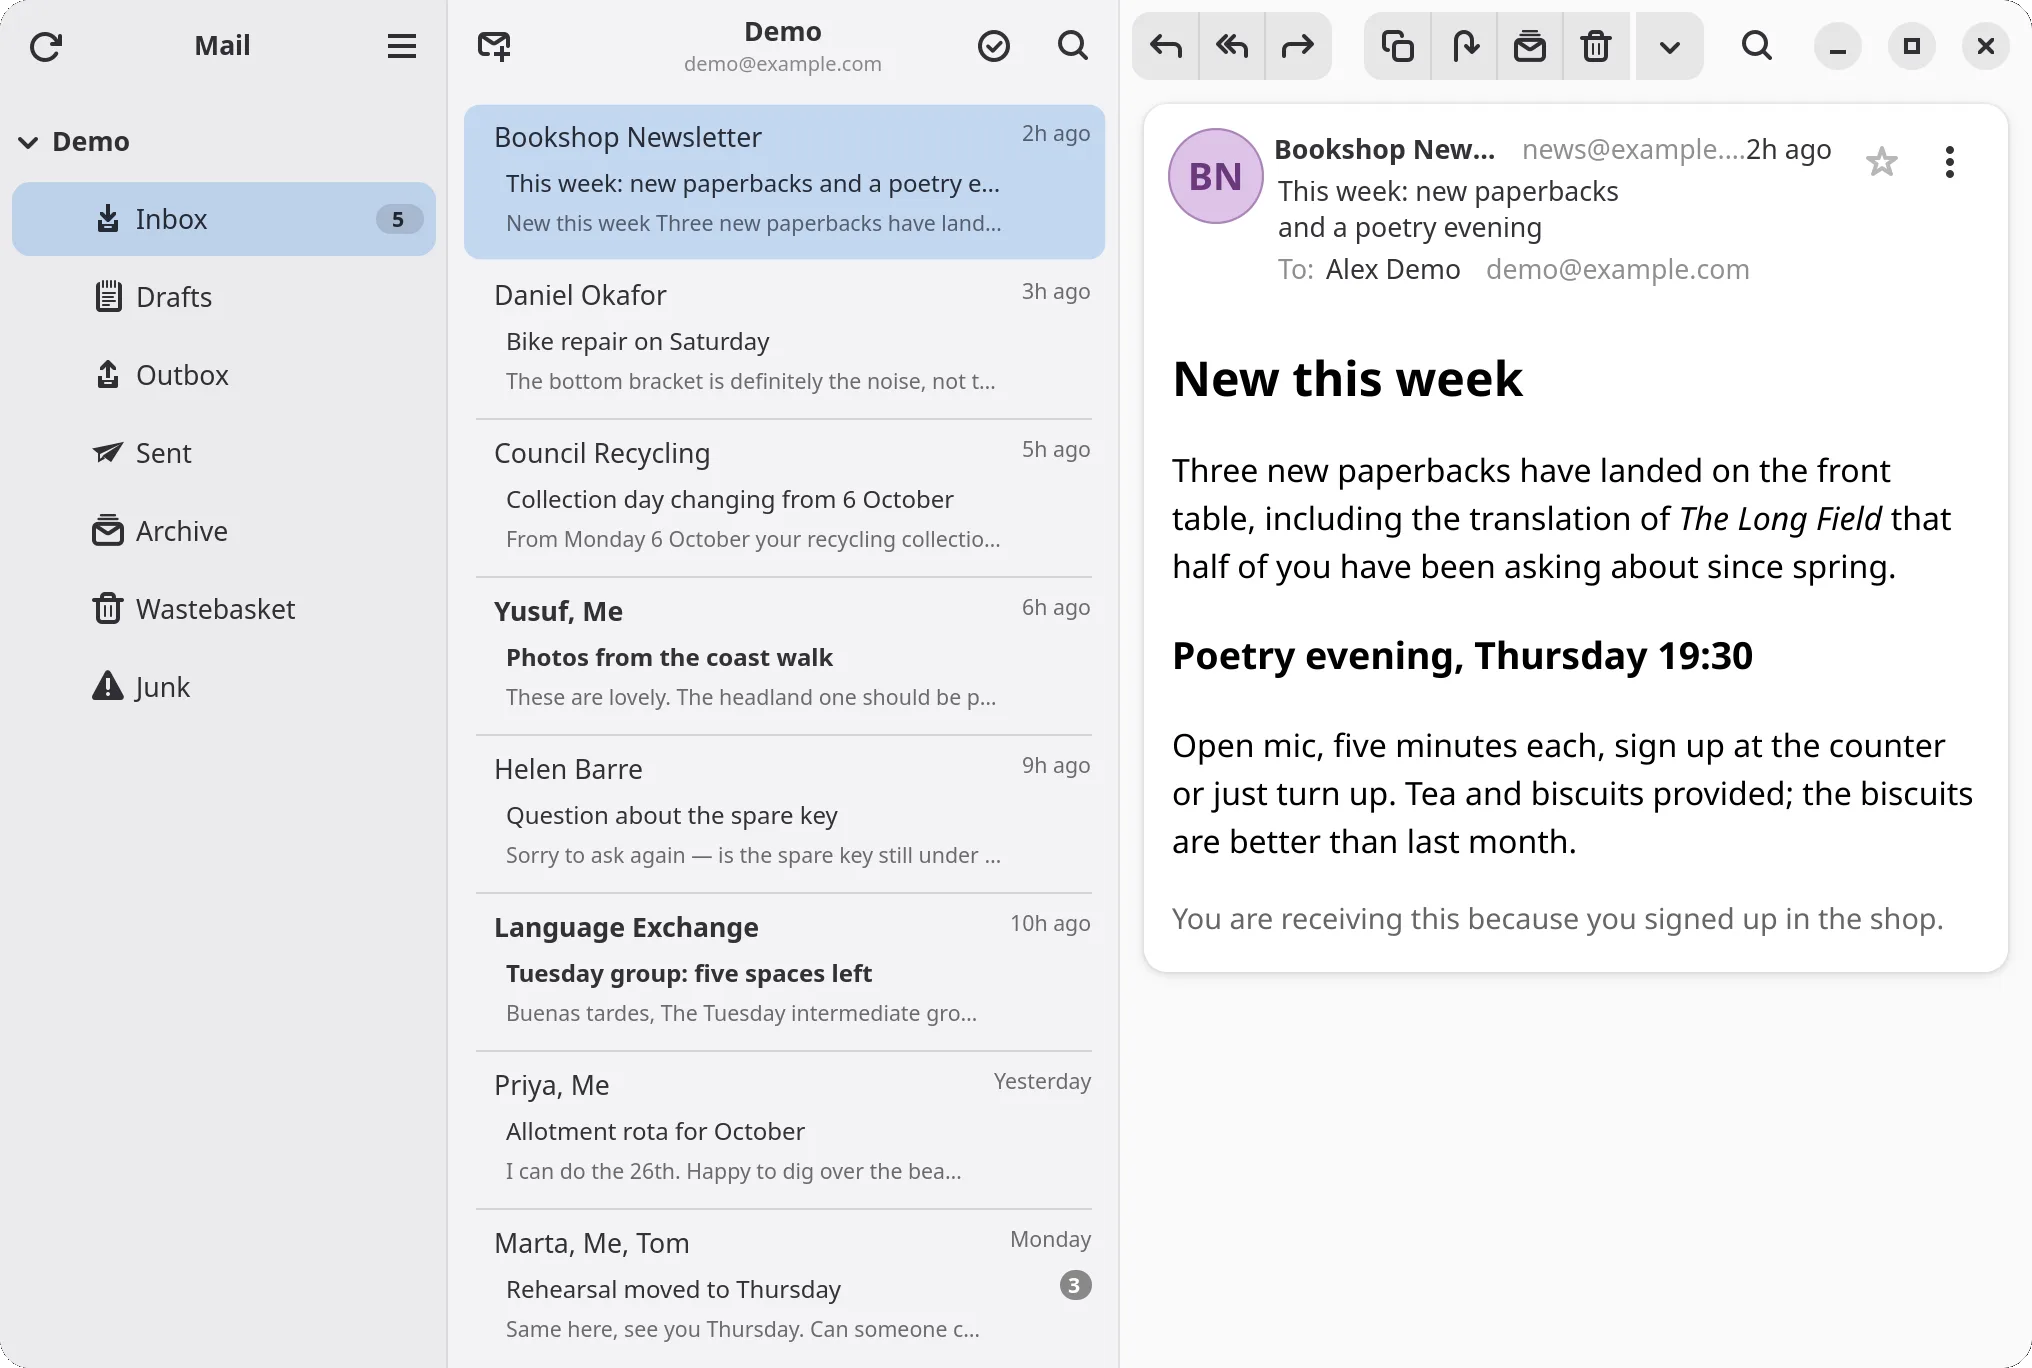Select the Inbox folder
Screen dimensions: 2032x1368
tap(224, 219)
